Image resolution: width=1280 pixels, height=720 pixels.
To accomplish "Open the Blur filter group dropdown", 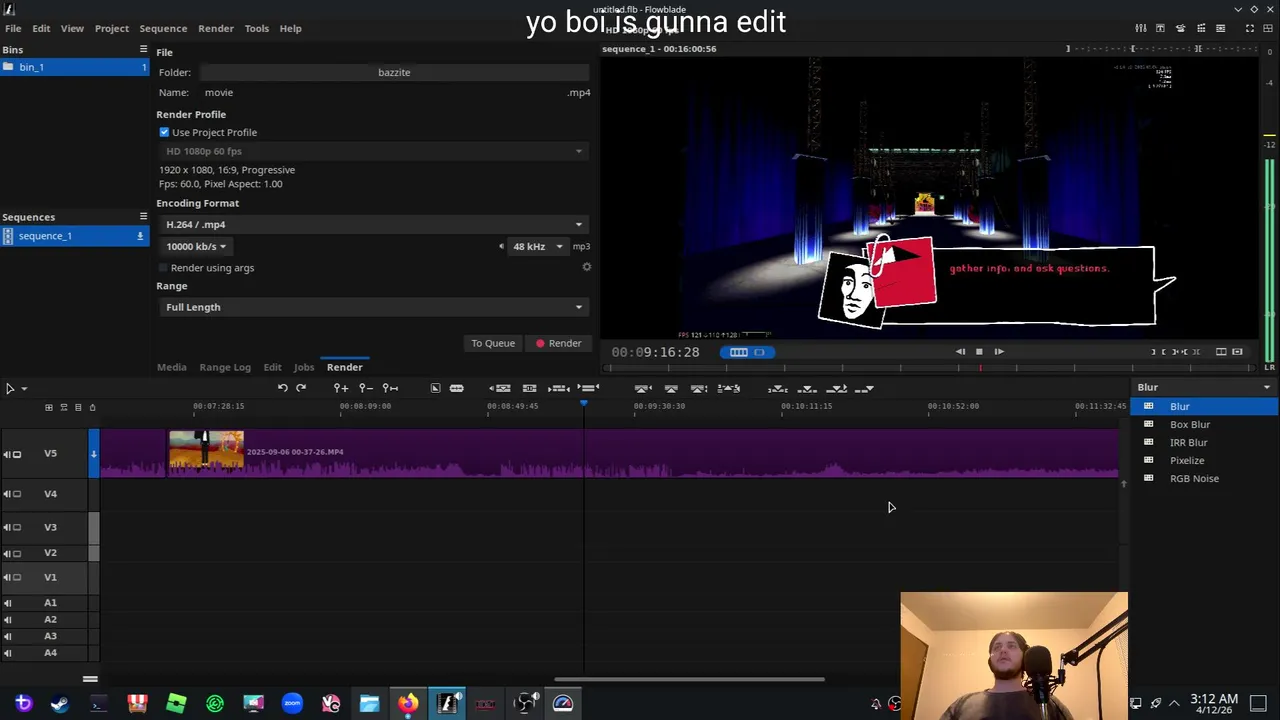I will click(1204, 387).
